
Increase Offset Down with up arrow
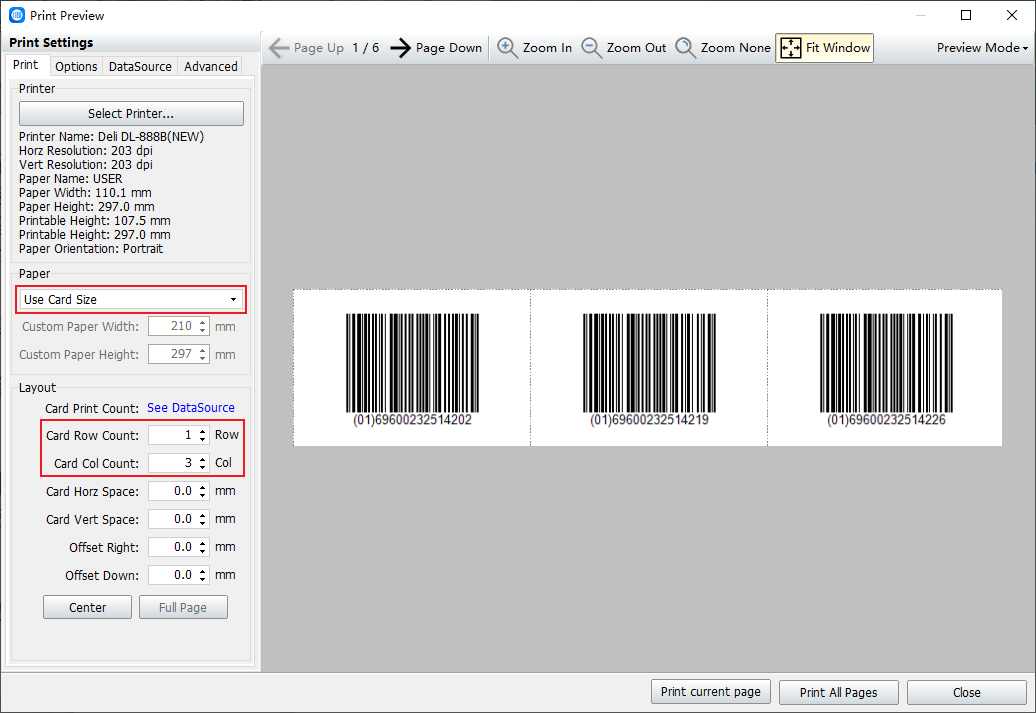pos(203,571)
